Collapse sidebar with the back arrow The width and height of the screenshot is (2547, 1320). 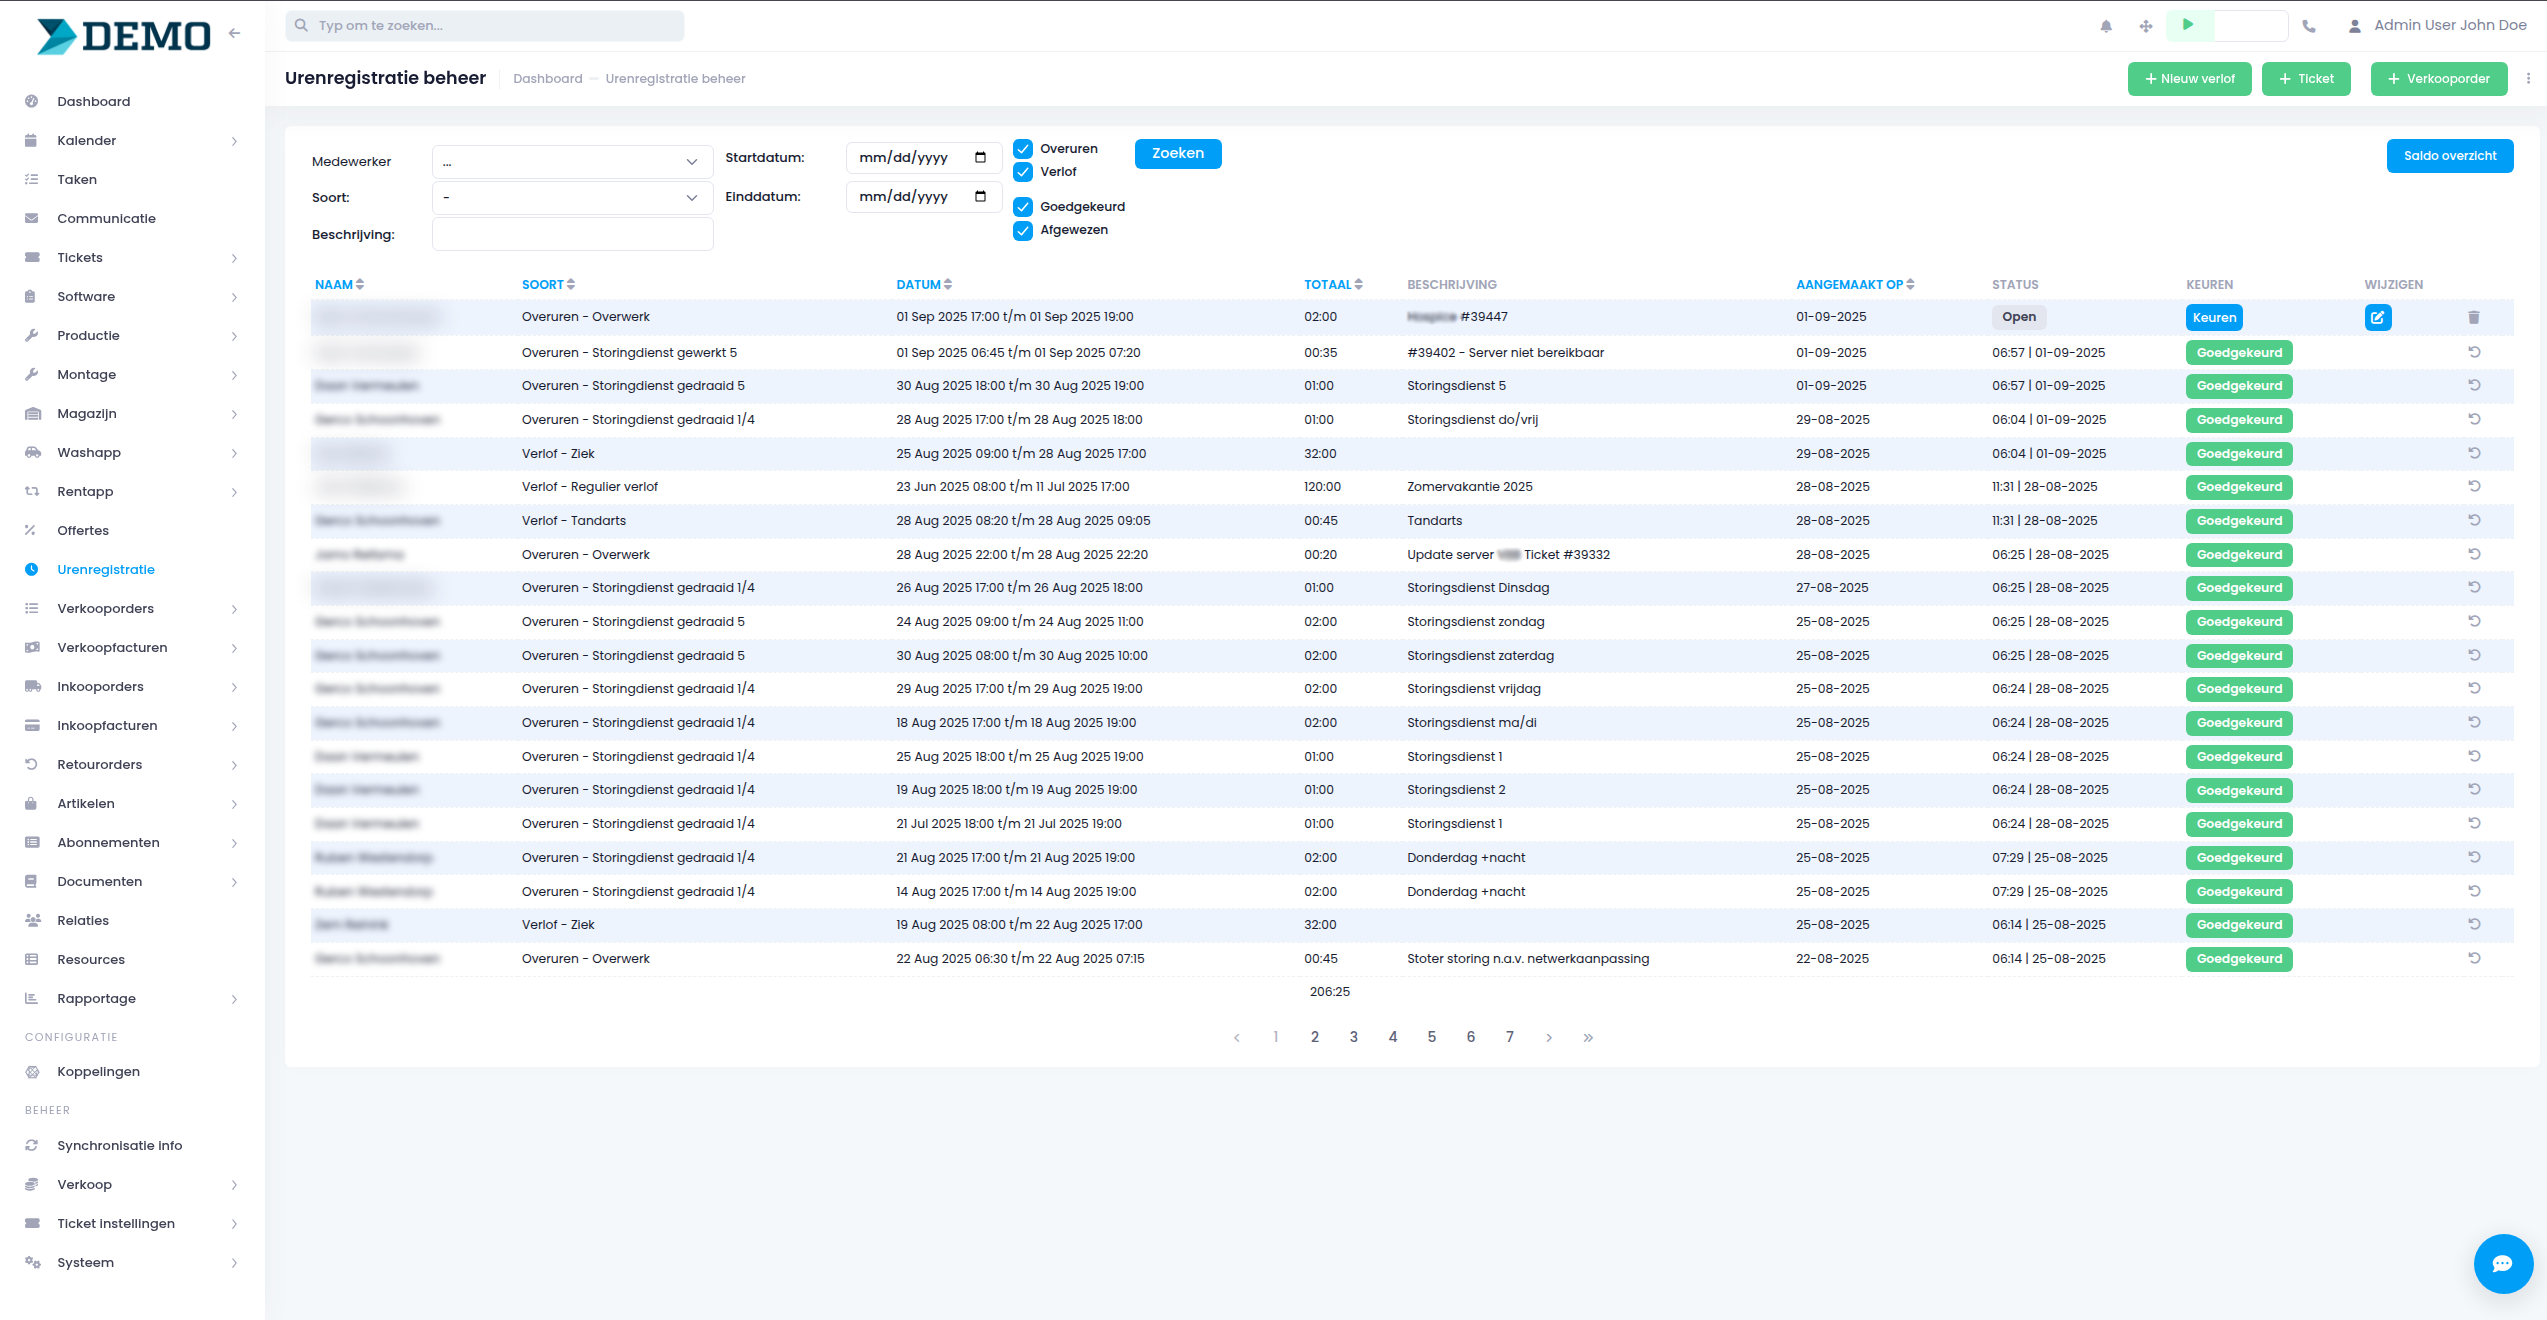[x=234, y=33]
